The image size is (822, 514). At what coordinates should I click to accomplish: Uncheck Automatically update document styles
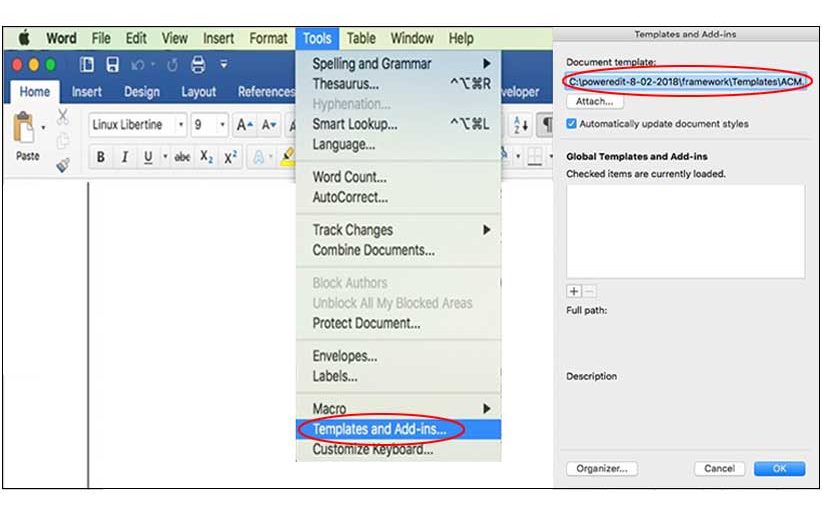pos(571,124)
